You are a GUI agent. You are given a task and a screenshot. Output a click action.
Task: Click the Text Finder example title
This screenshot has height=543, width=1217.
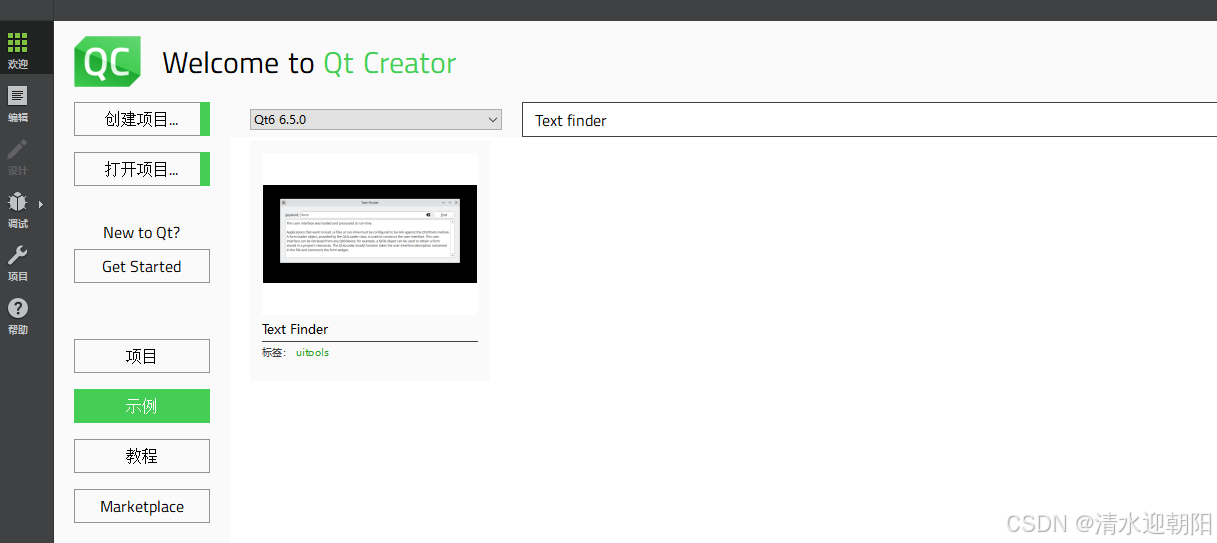pos(295,329)
